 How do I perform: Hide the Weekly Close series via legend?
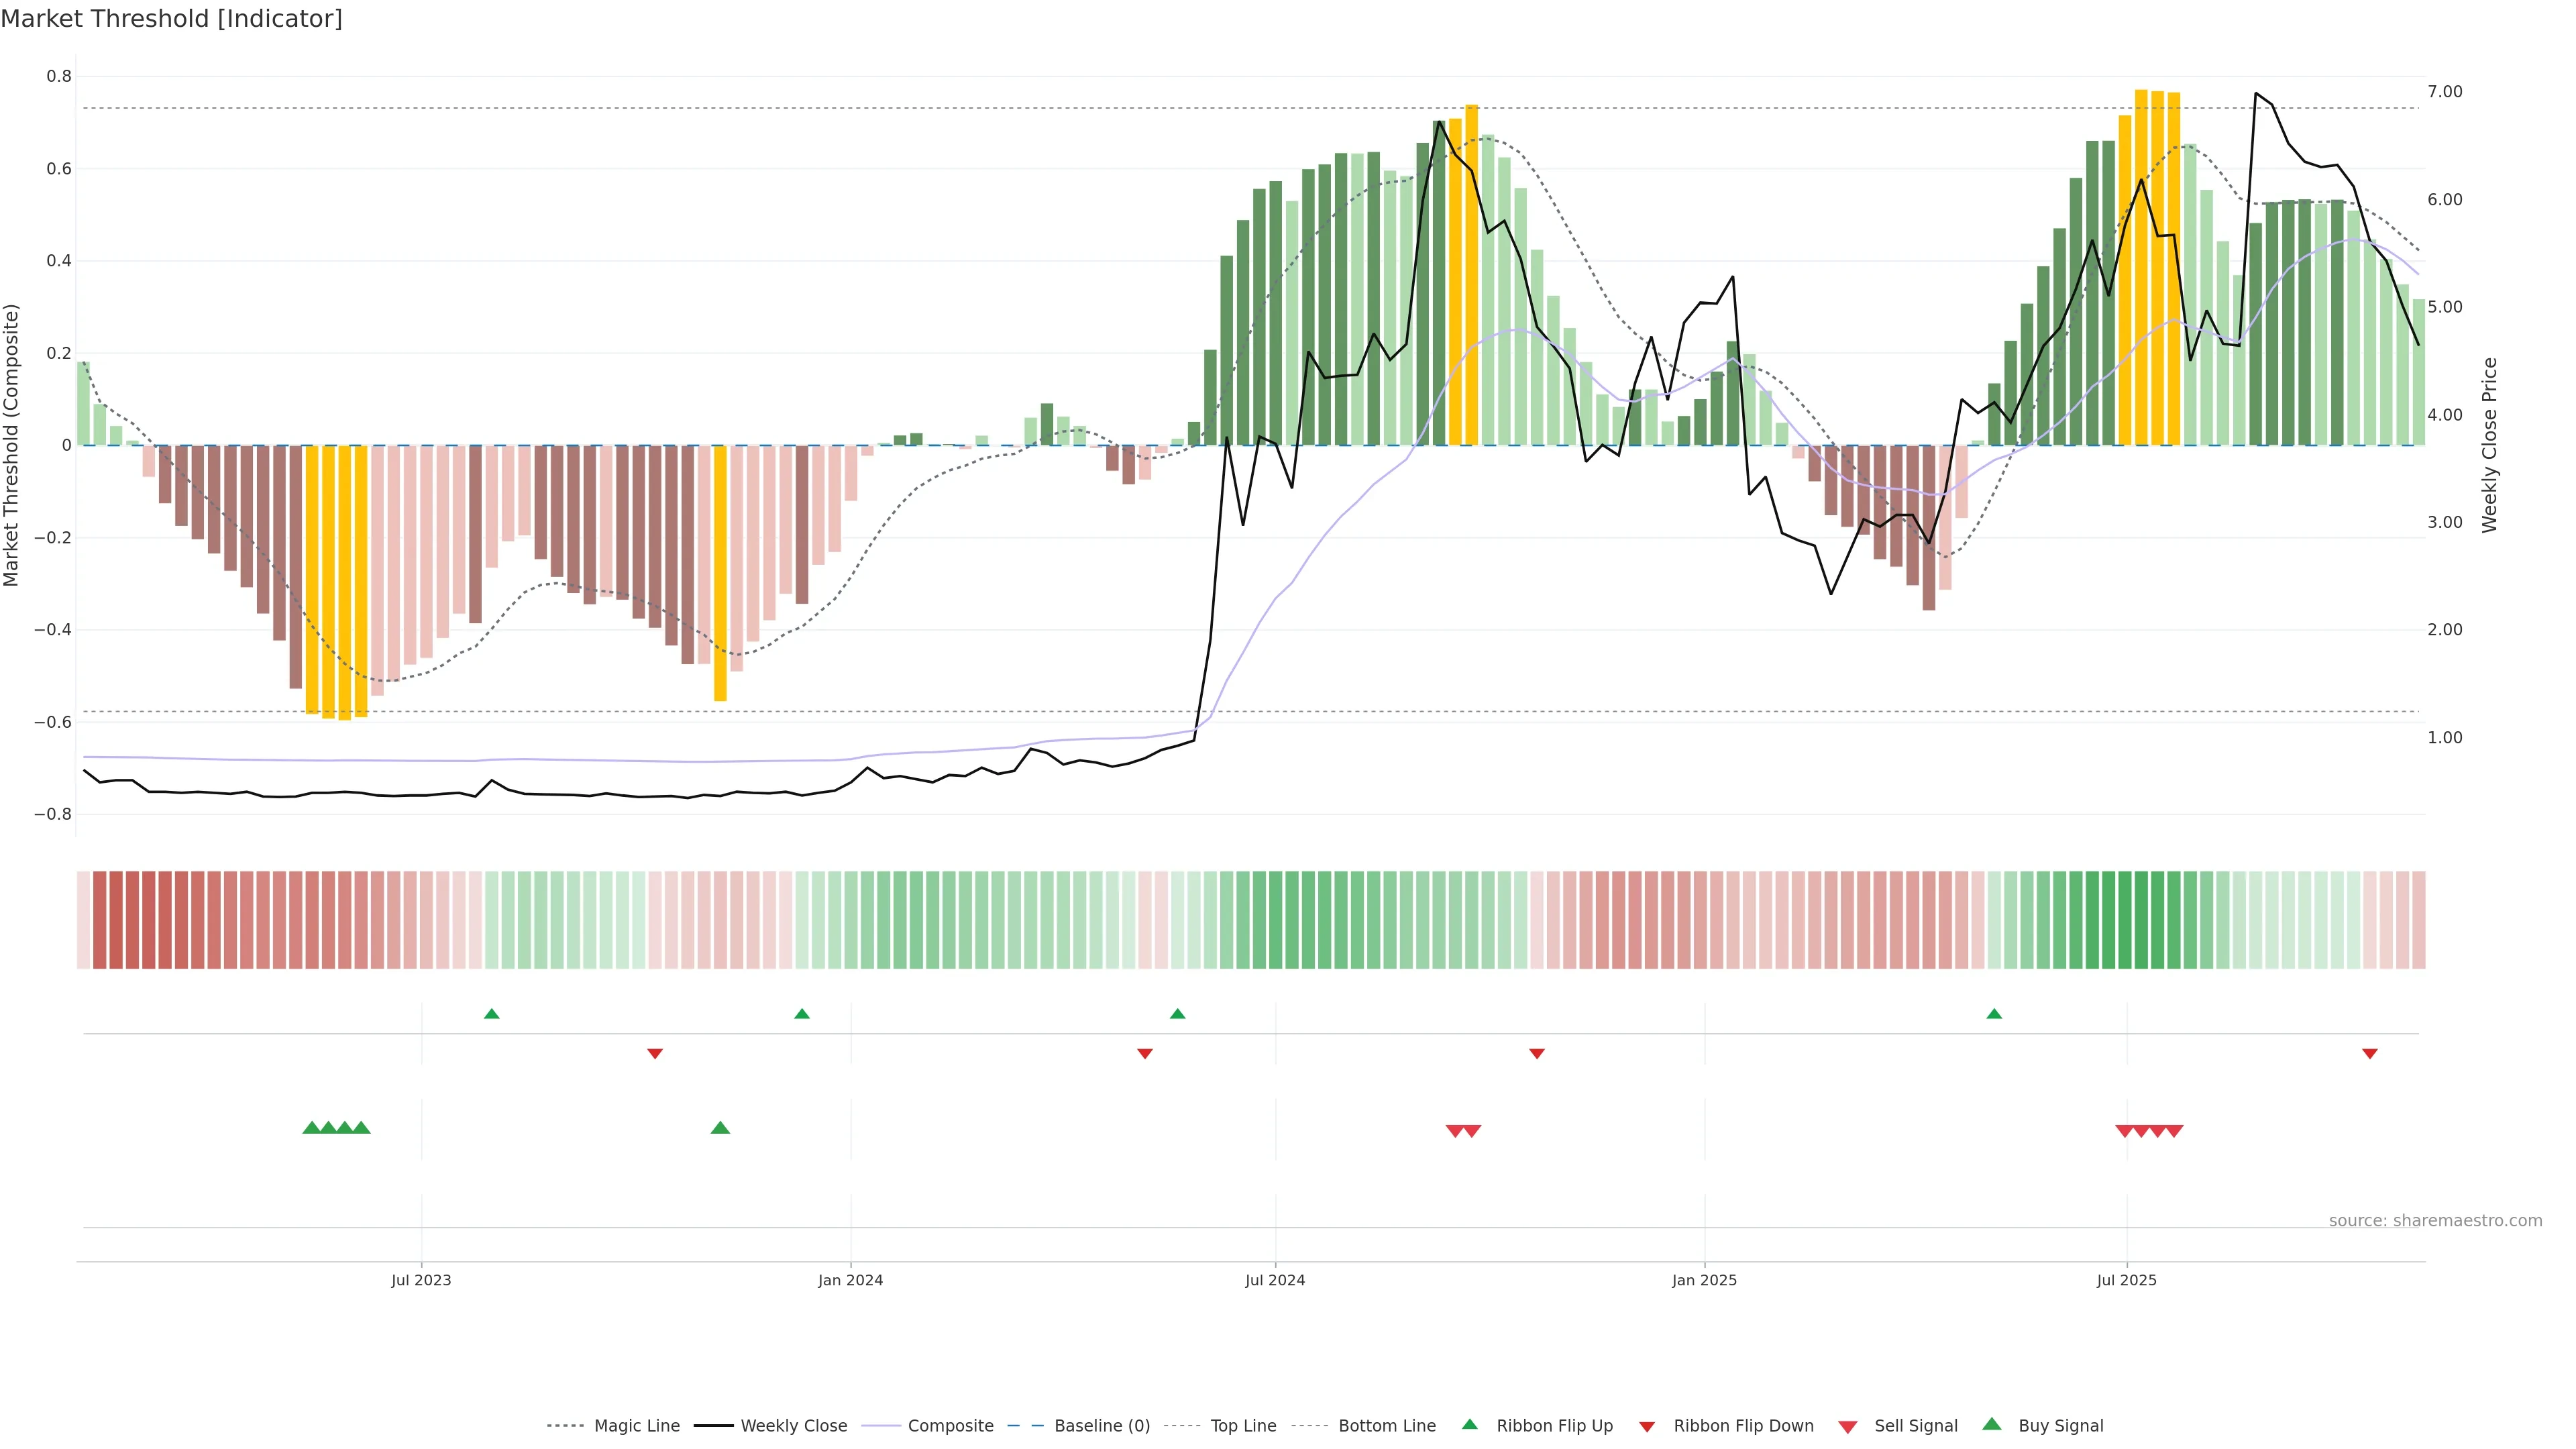click(793, 1426)
